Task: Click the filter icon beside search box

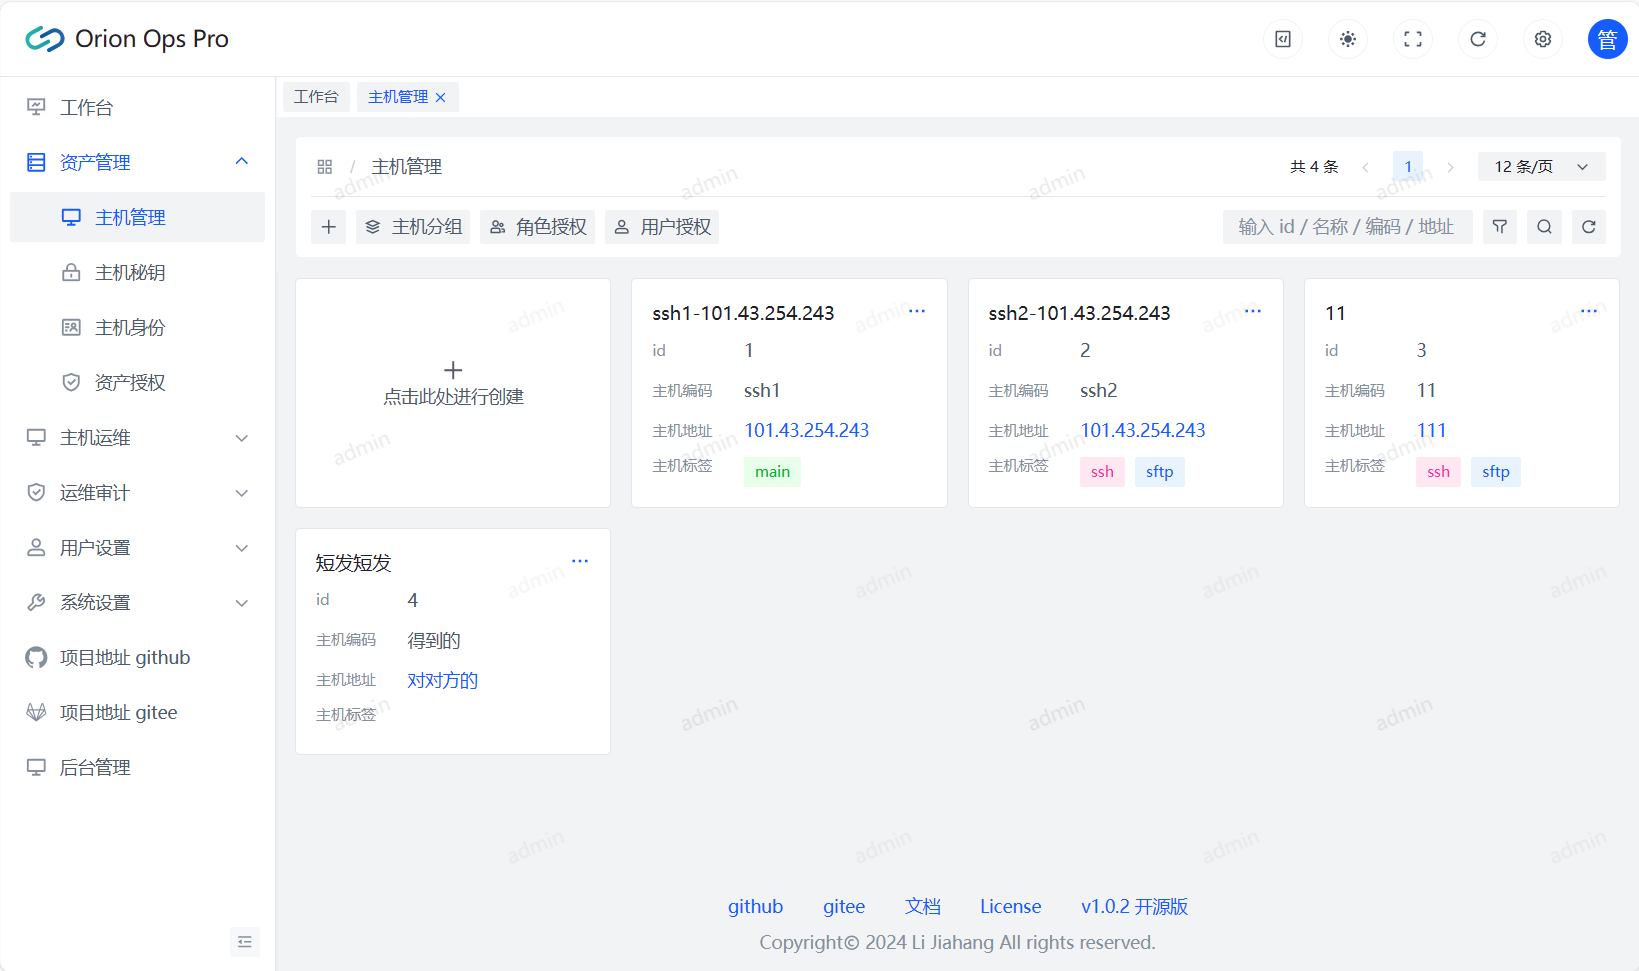Action: click(x=1500, y=227)
